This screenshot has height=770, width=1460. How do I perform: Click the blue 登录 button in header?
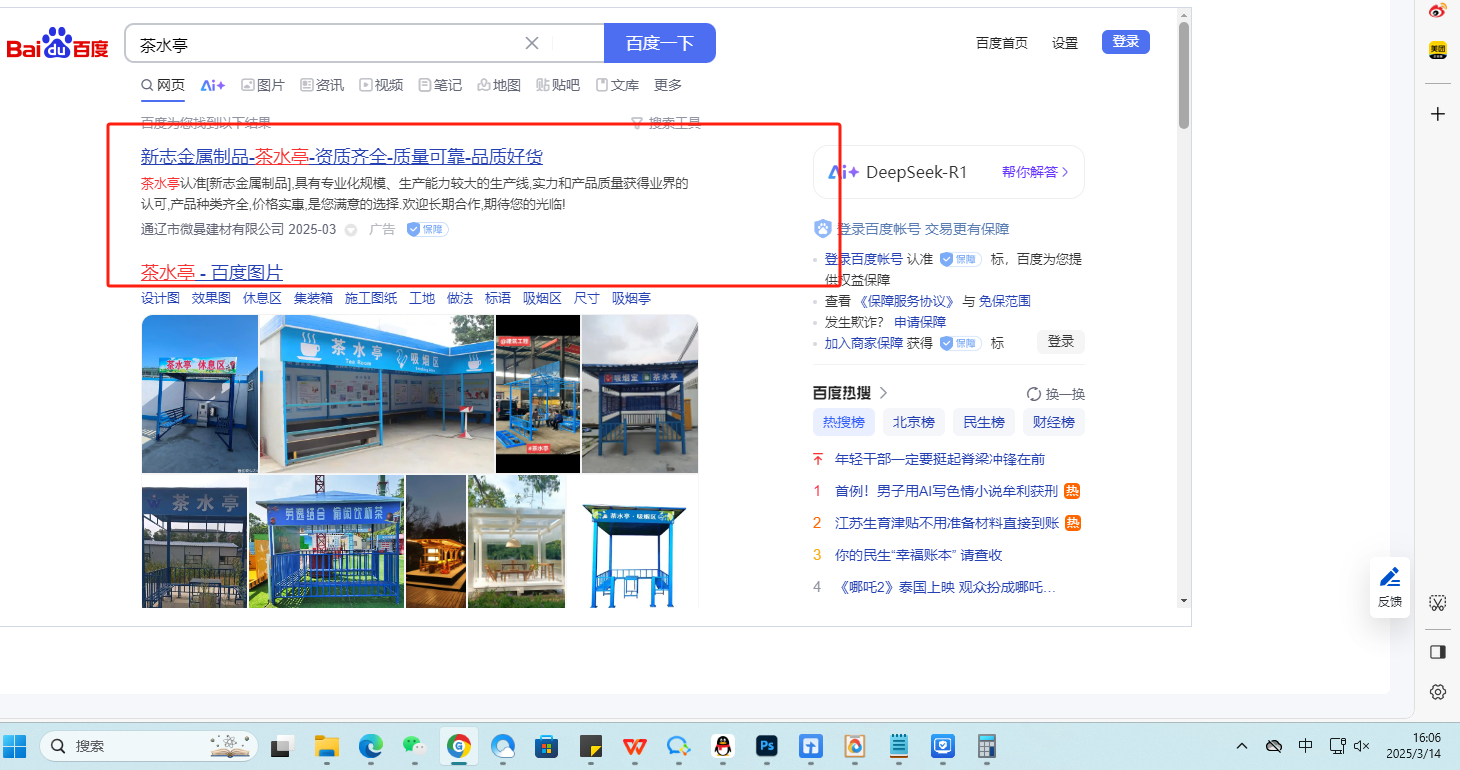point(1126,42)
